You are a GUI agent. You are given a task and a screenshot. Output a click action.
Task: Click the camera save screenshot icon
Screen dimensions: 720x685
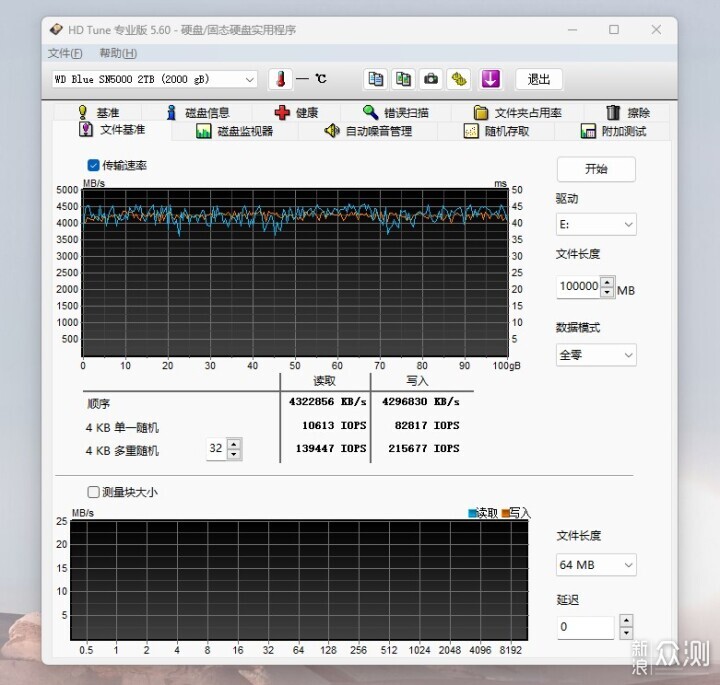pos(431,79)
